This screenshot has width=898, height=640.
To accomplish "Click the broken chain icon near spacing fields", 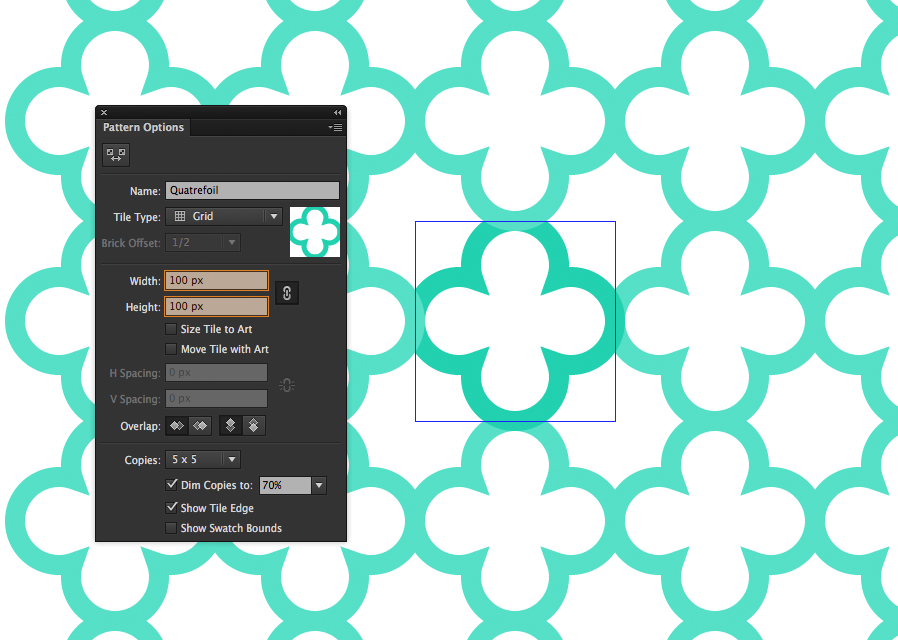I will tap(287, 384).
